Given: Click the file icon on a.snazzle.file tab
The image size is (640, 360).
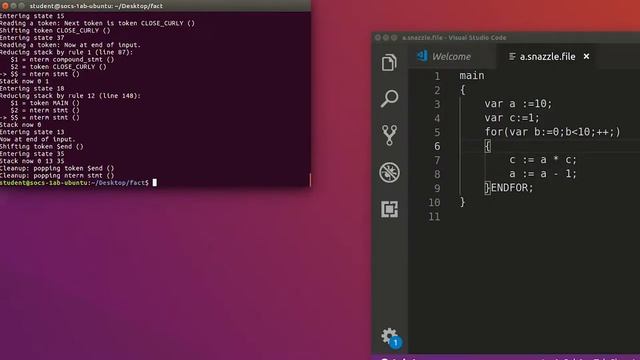Looking at the screenshot, I should [512, 56].
